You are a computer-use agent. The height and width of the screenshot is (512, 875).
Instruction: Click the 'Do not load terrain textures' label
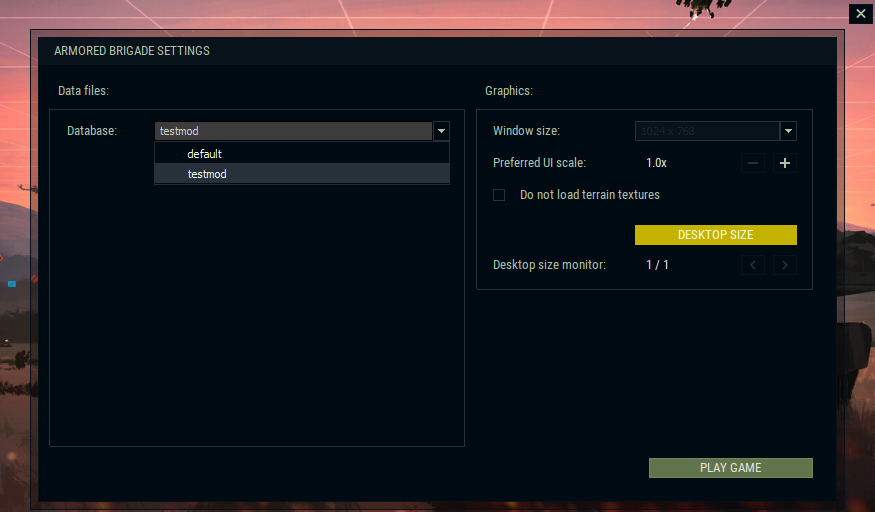coord(589,195)
